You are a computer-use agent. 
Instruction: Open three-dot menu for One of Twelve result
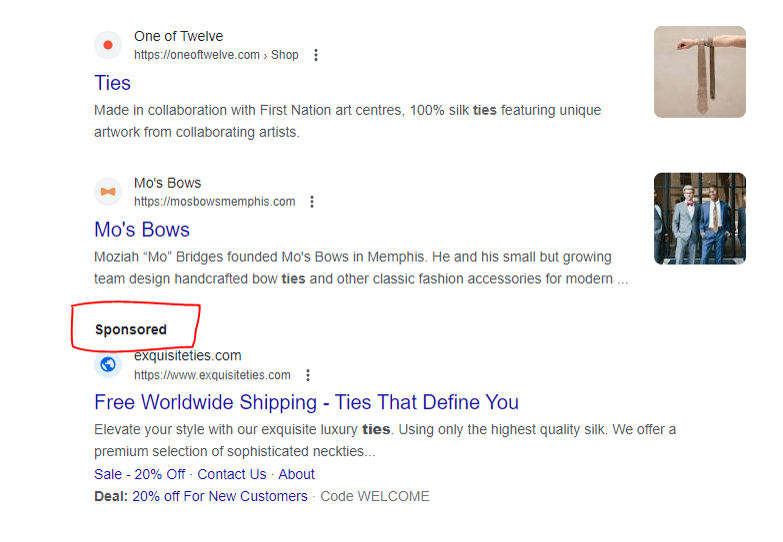coord(316,55)
